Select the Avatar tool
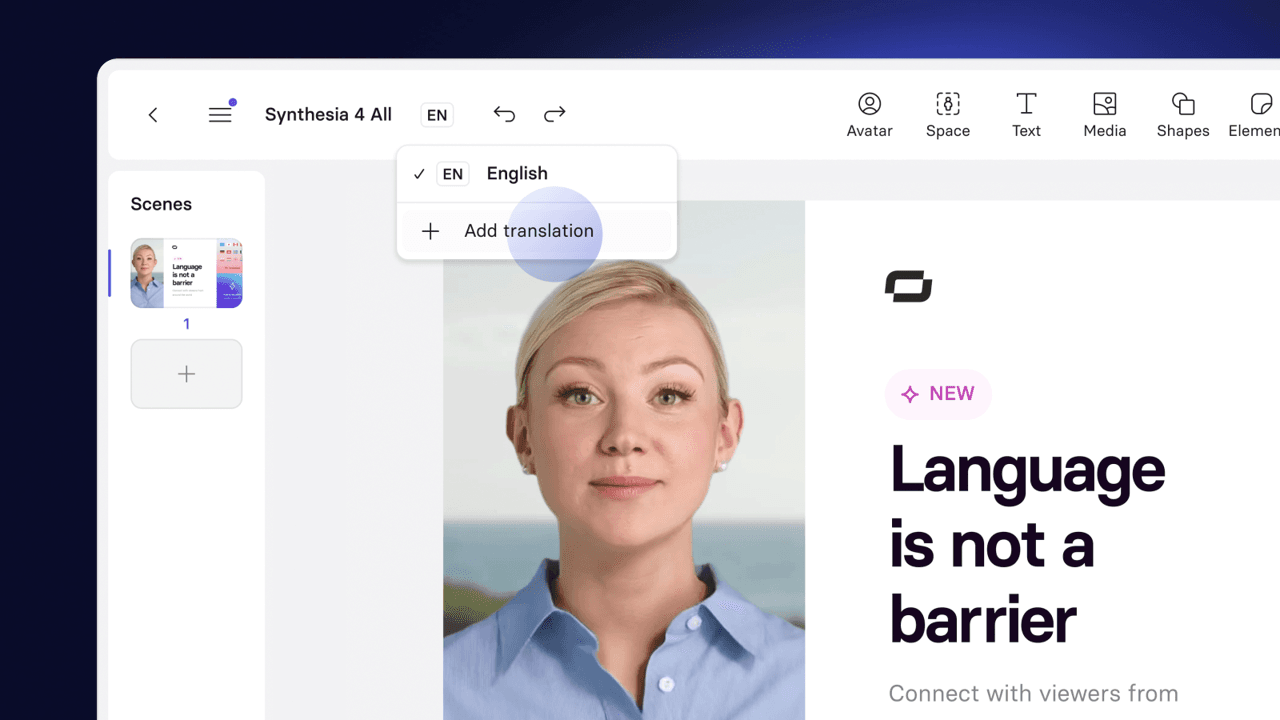Viewport: 1280px width, 720px height. (x=869, y=114)
